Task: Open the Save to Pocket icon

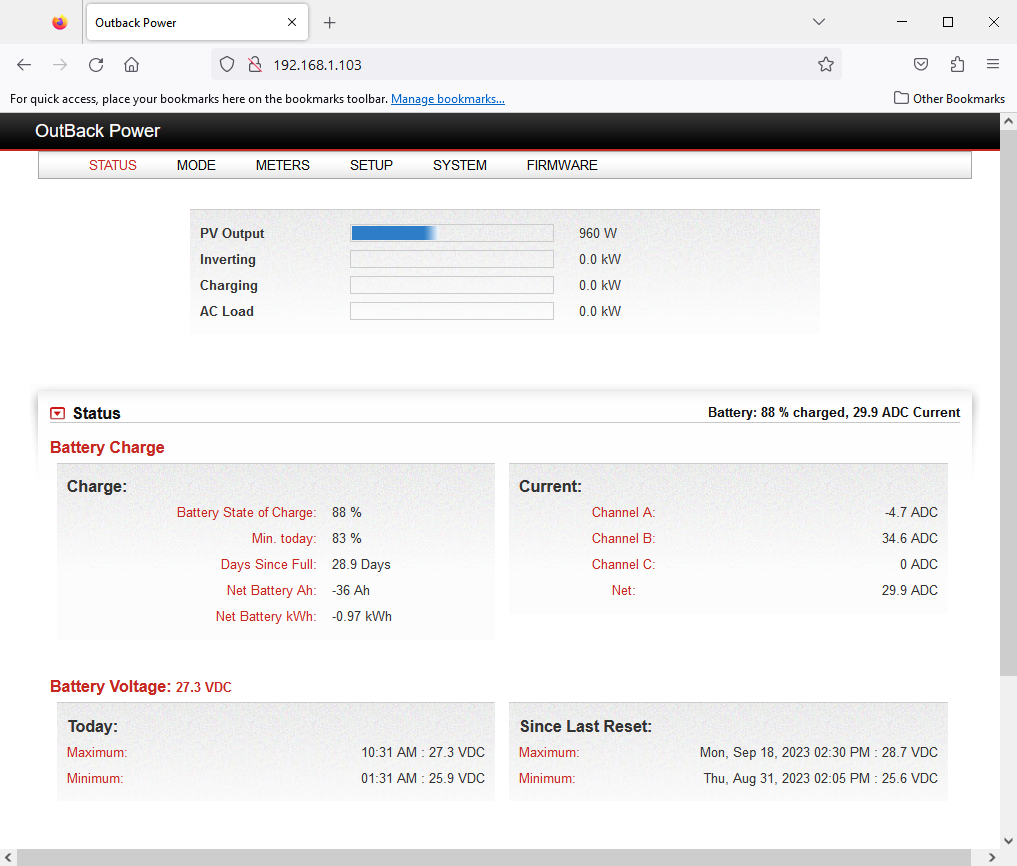Action: point(921,65)
